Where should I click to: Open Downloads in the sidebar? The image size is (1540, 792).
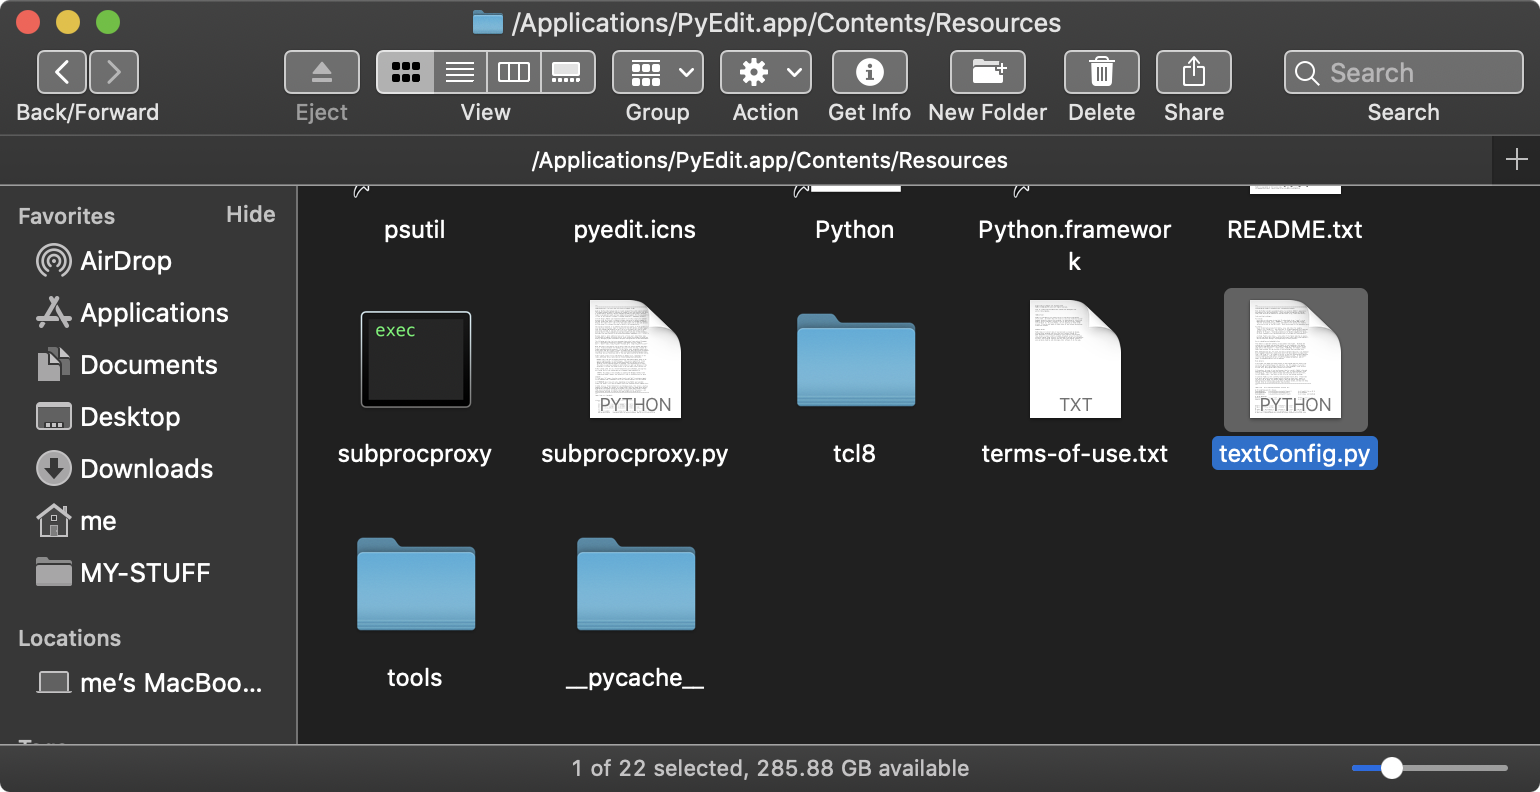pos(125,469)
